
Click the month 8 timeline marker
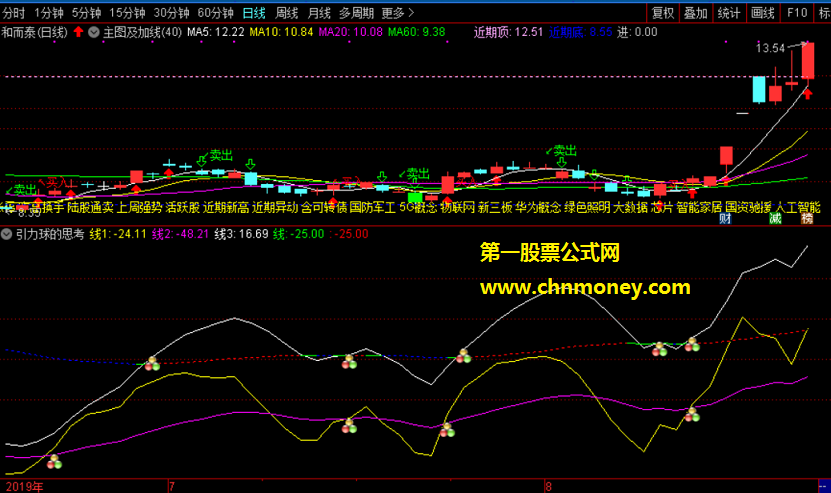click(x=548, y=487)
